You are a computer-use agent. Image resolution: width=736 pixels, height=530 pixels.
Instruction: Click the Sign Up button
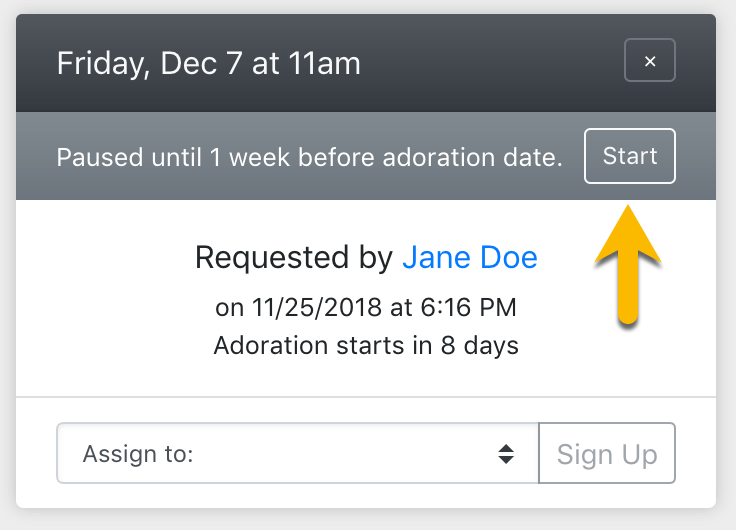tap(607, 454)
